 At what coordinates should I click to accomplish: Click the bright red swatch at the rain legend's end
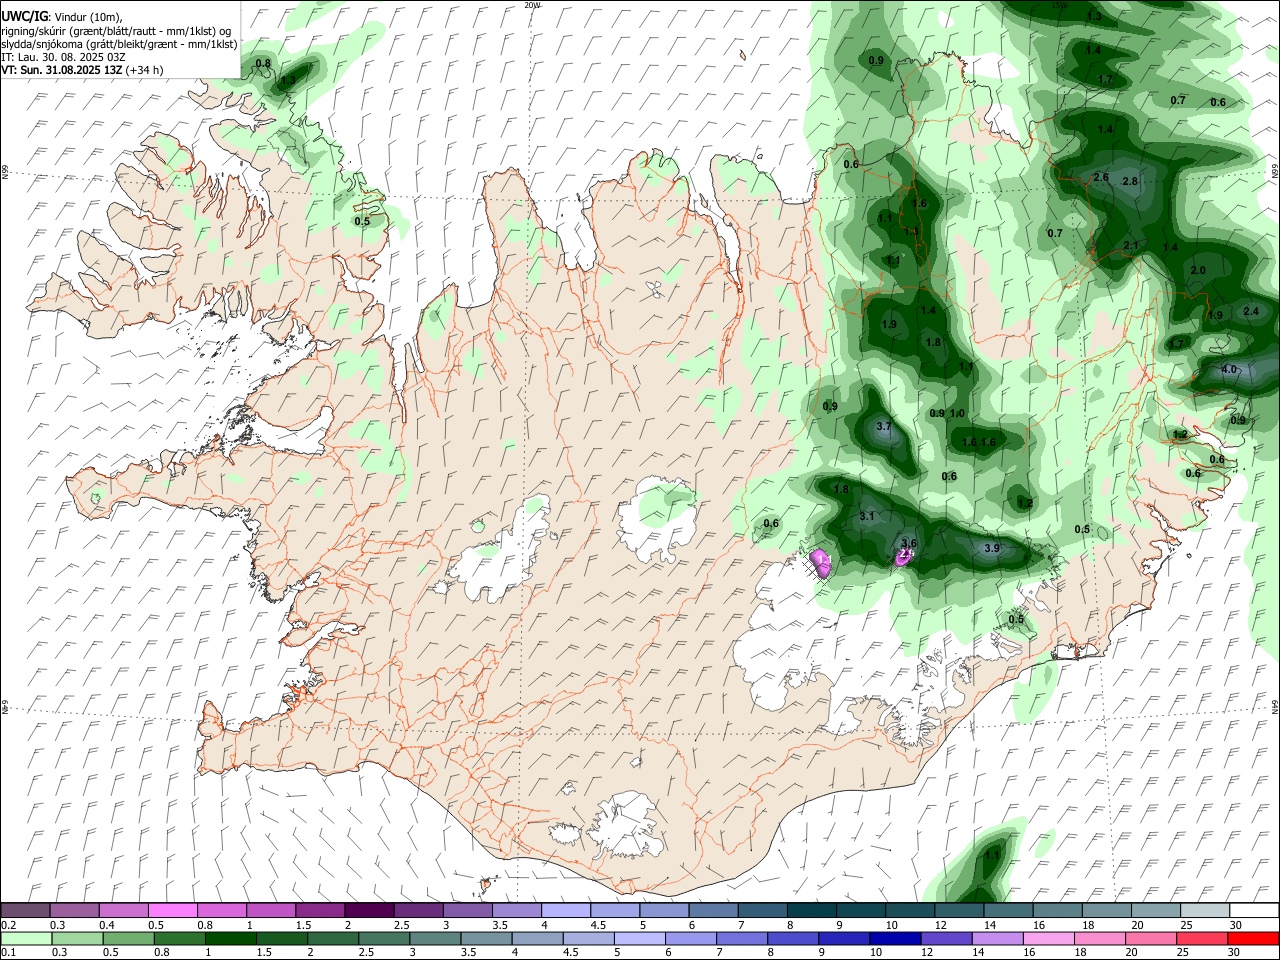1252,938
